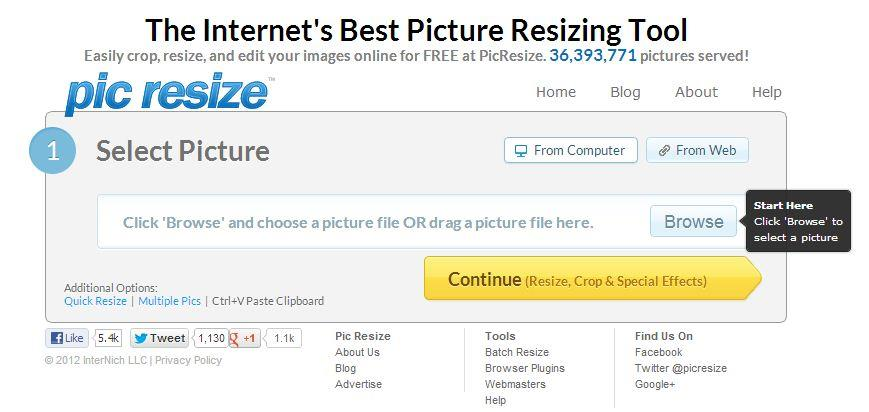Open the Browser Plugins link
The height and width of the screenshot is (412, 869).
524,368
